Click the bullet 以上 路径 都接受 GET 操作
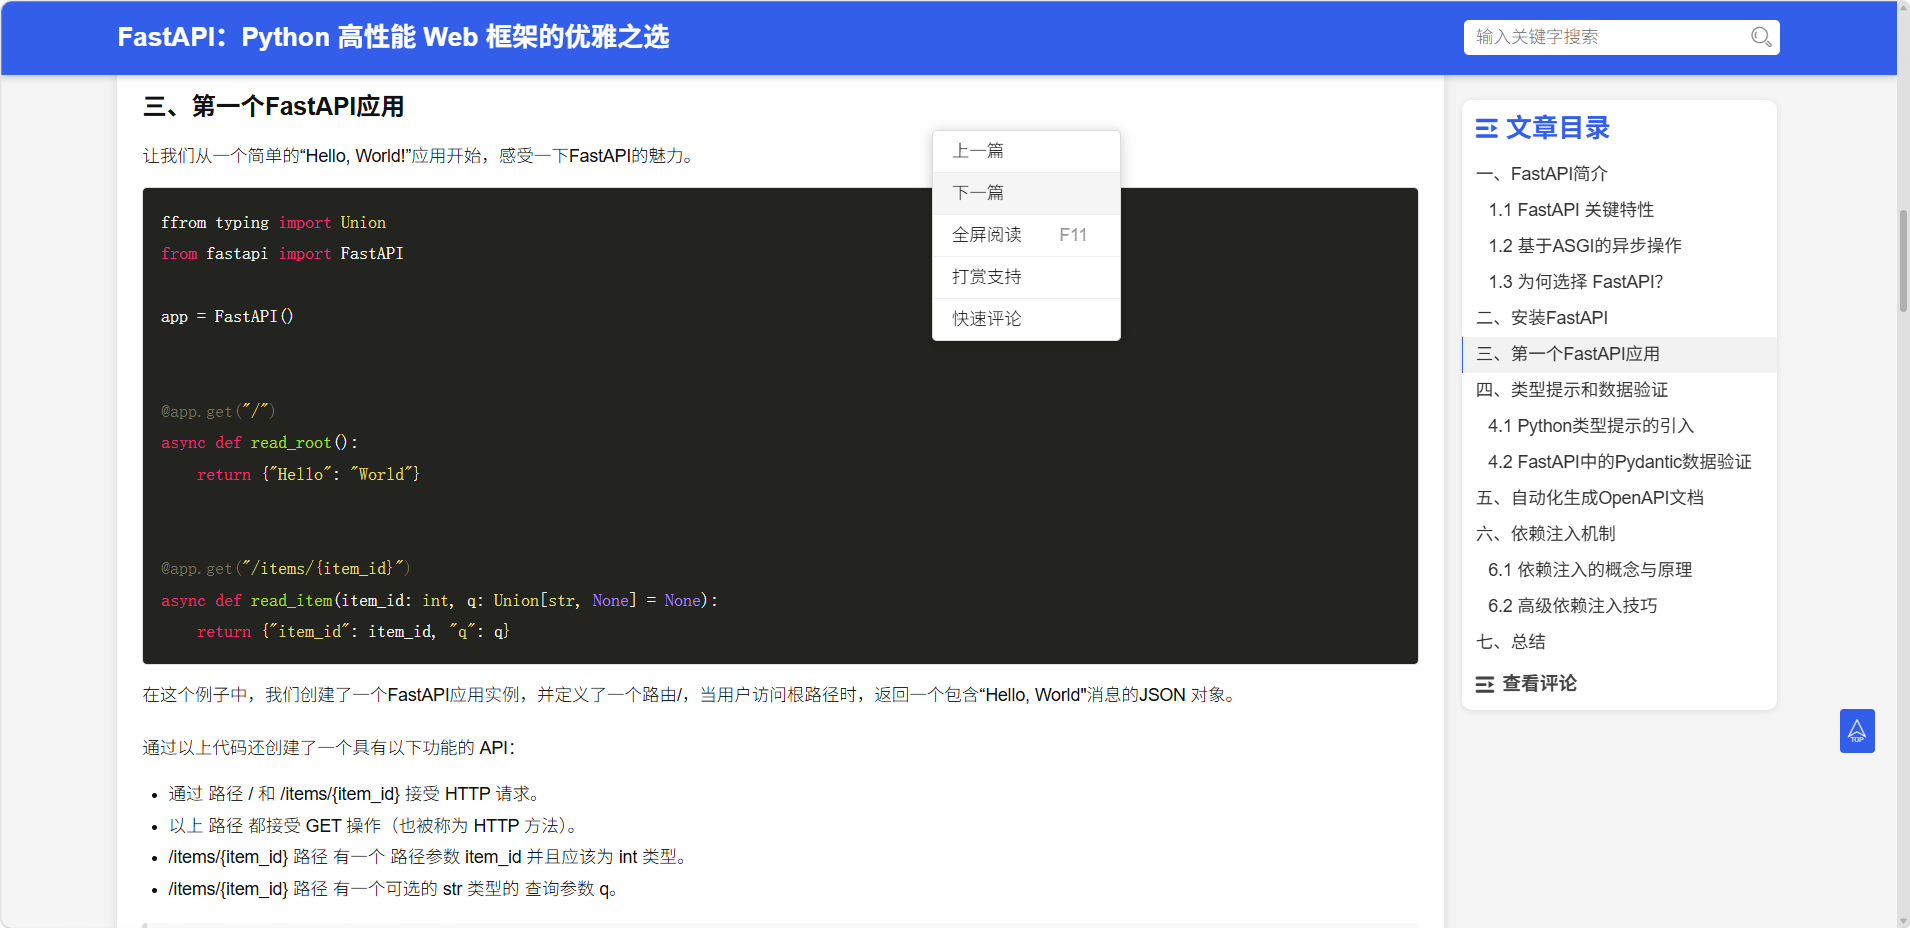The height and width of the screenshot is (928, 1910). [x=374, y=826]
